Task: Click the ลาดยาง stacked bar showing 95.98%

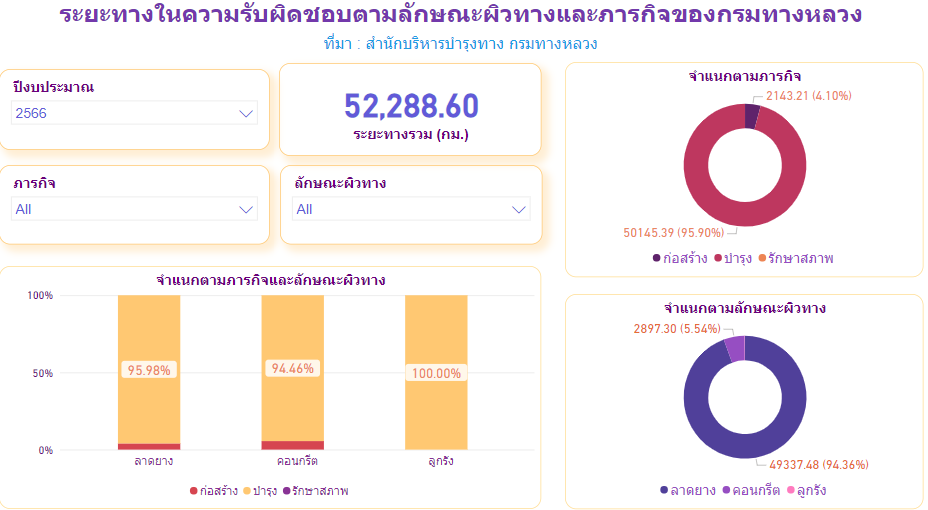Action: pyautogui.click(x=149, y=370)
